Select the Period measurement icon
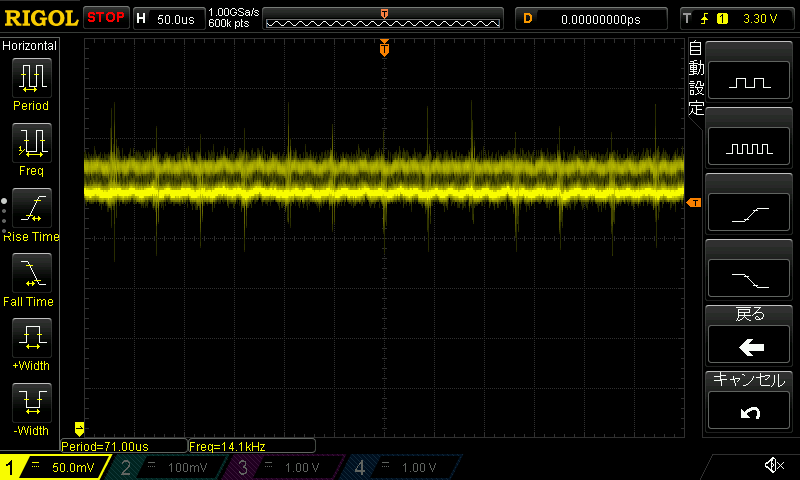The height and width of the screenshot is (480, 800). [x=32, y=78]
